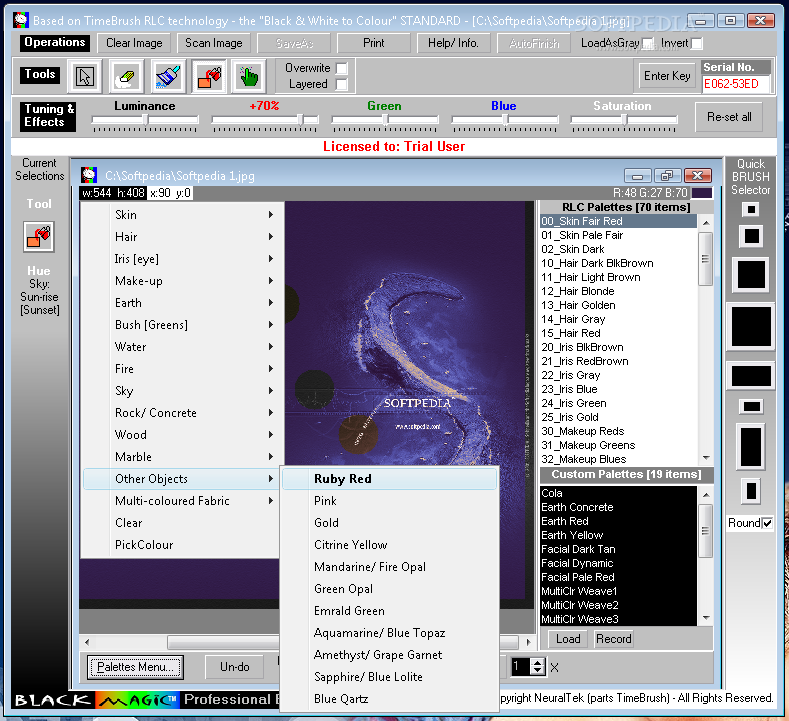Enable the LoadAsGray checkbox
The image size is (789, 721).
pyautogui.click(x=648, y=43)
